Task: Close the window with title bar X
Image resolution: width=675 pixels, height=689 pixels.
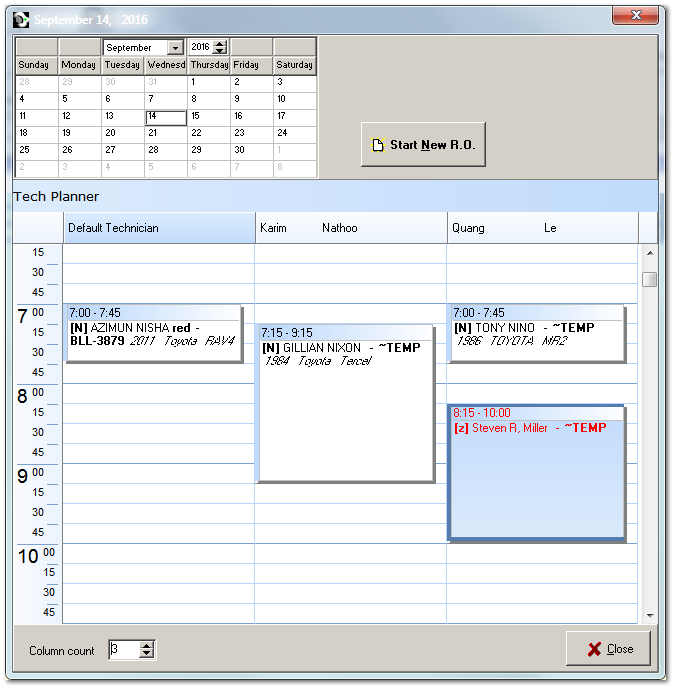Action: click(x=635, y=15)
